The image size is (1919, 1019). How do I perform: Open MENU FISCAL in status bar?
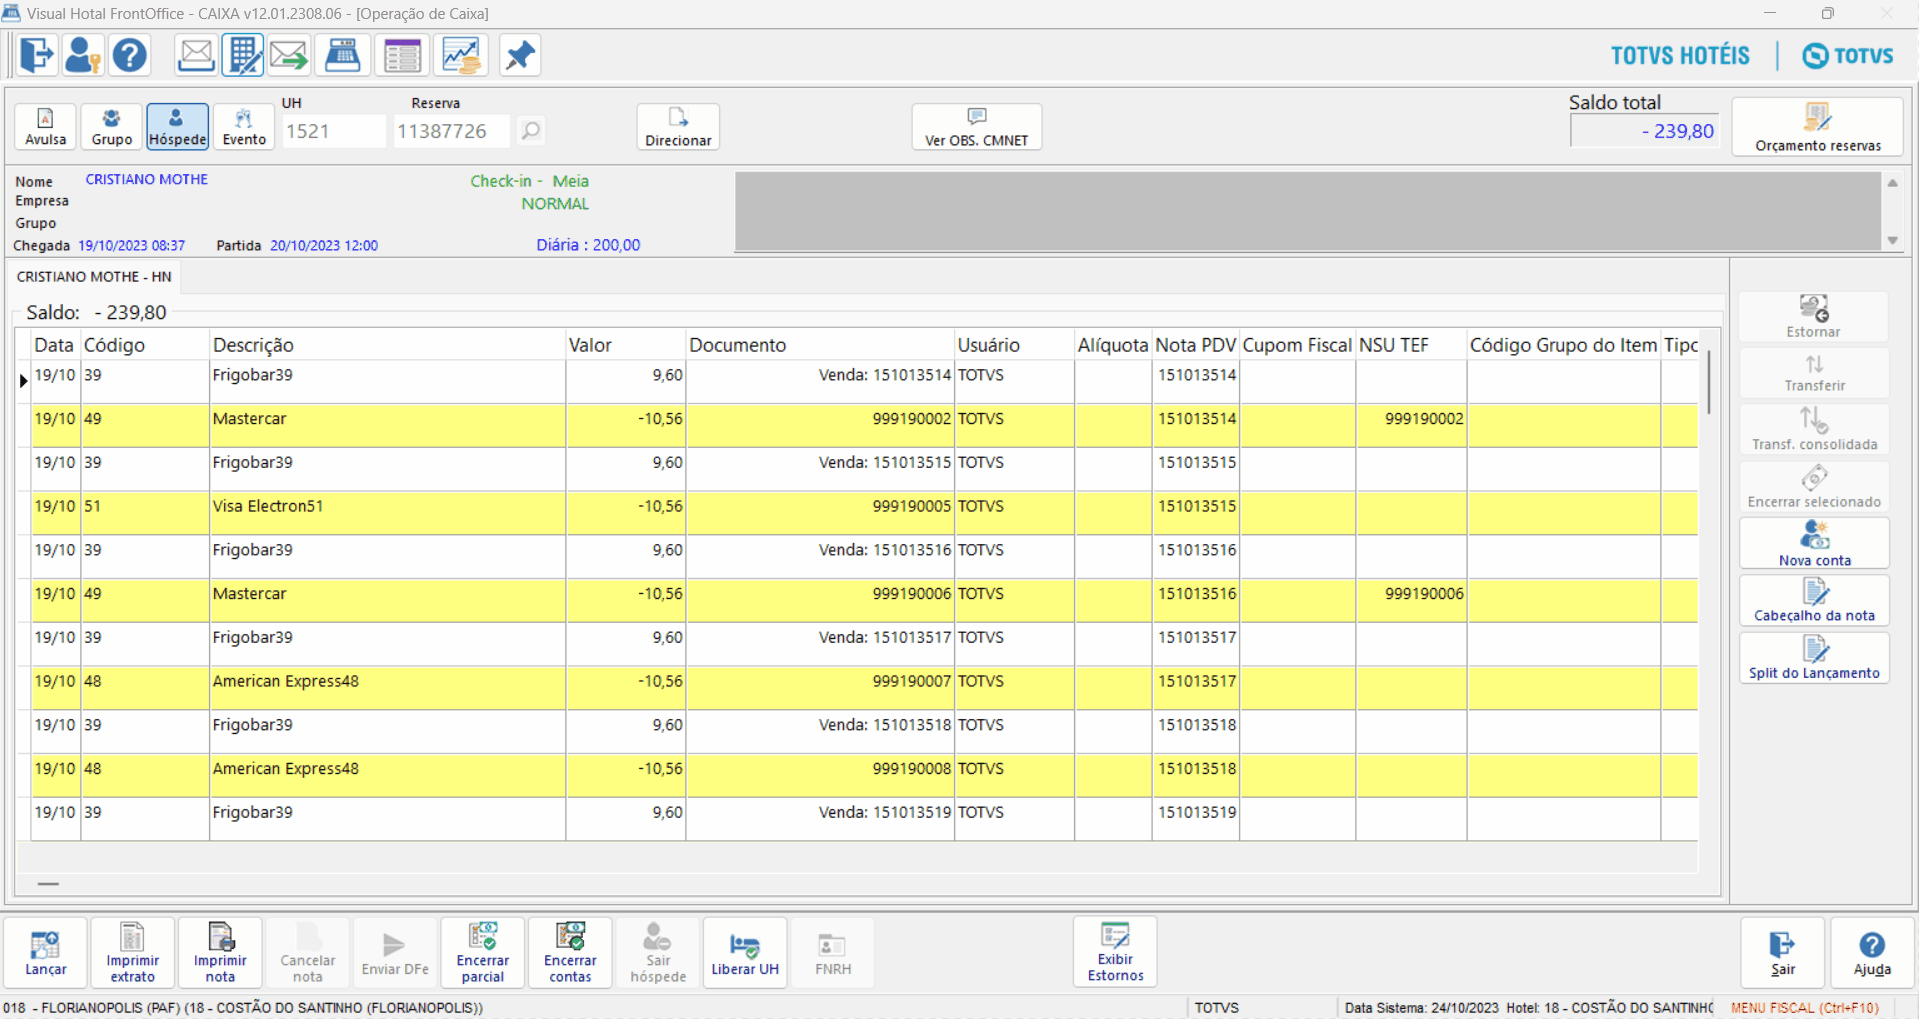point(1804,1008)
